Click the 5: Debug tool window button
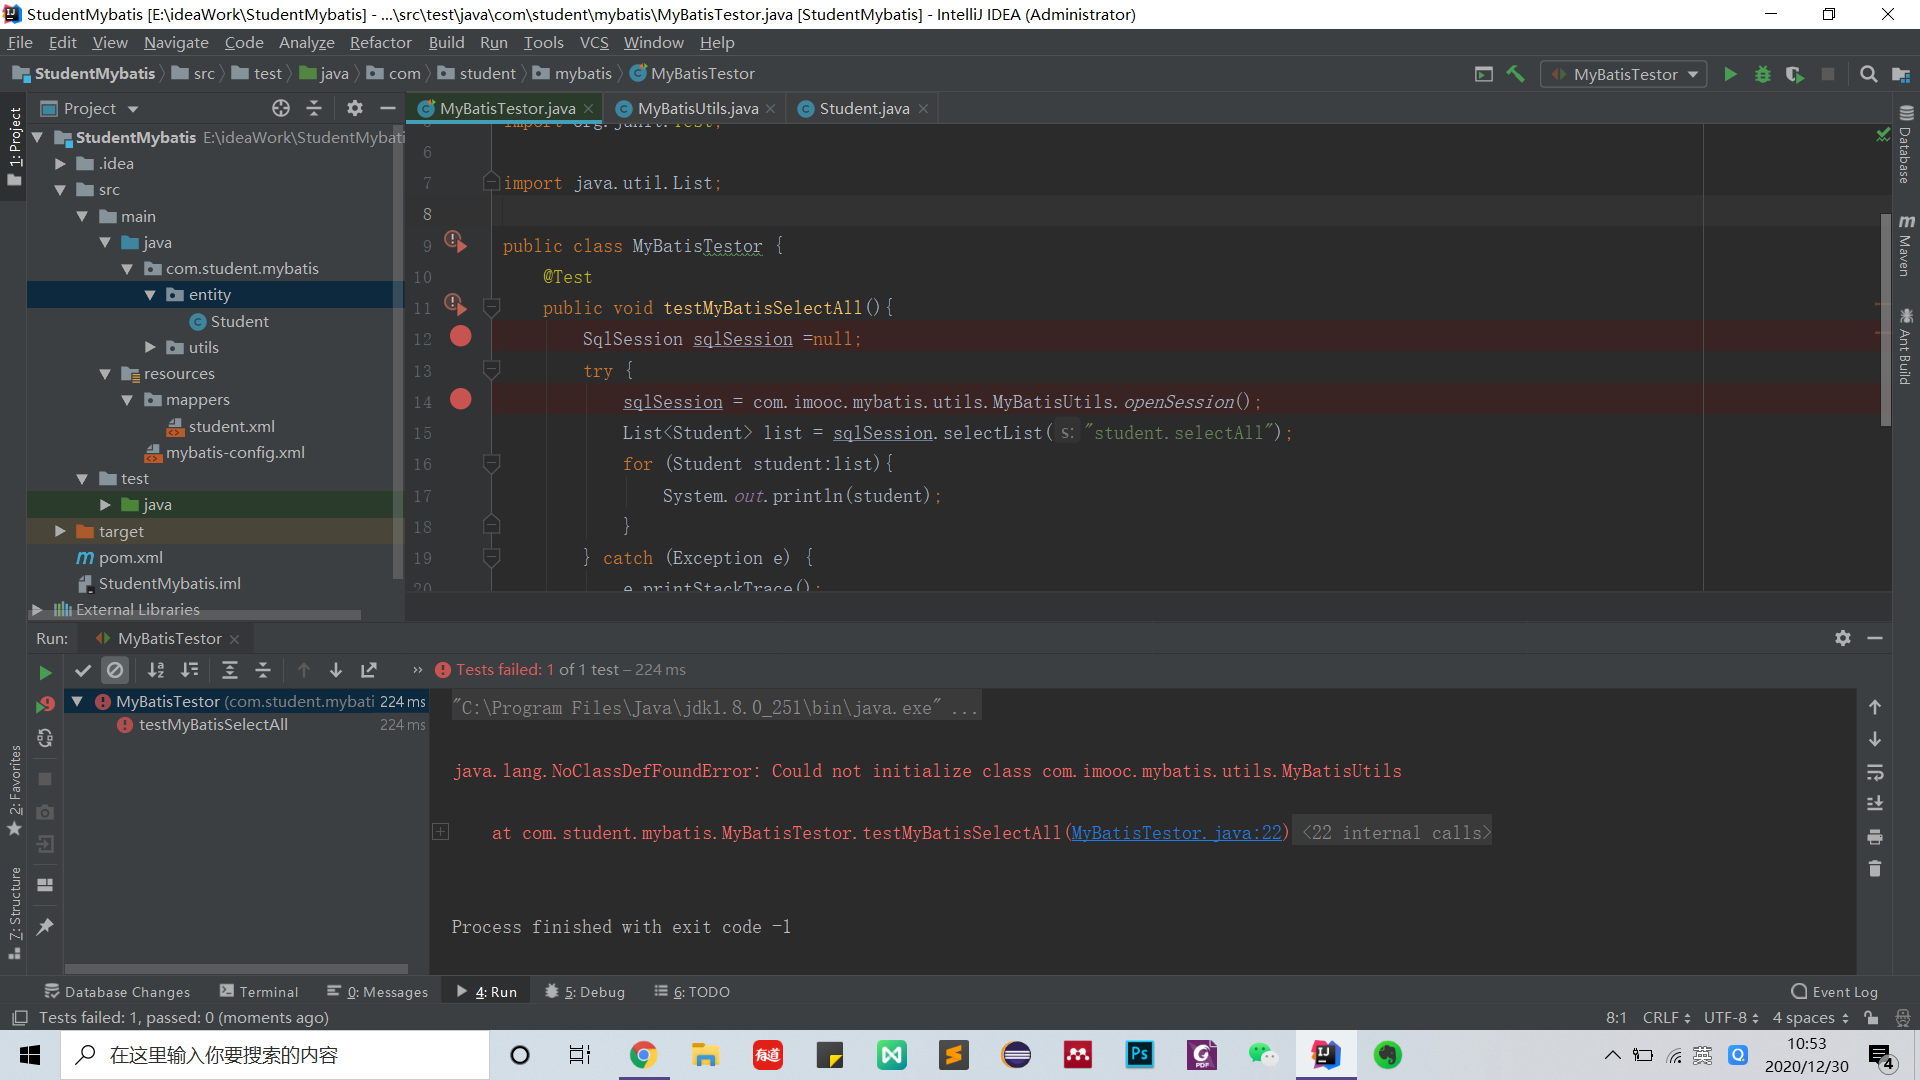Viewport: 1920px width, 1080px height. coord(584,991)
